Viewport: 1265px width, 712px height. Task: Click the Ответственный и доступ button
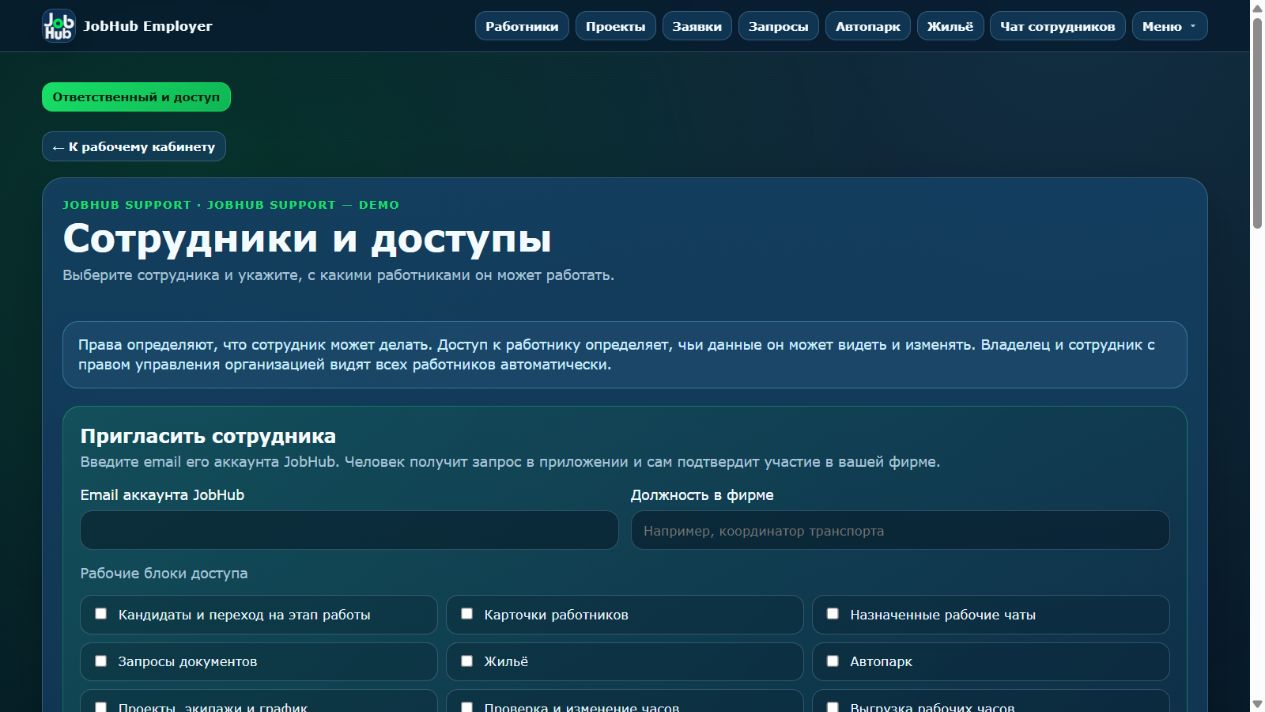[x=136, y=97]
